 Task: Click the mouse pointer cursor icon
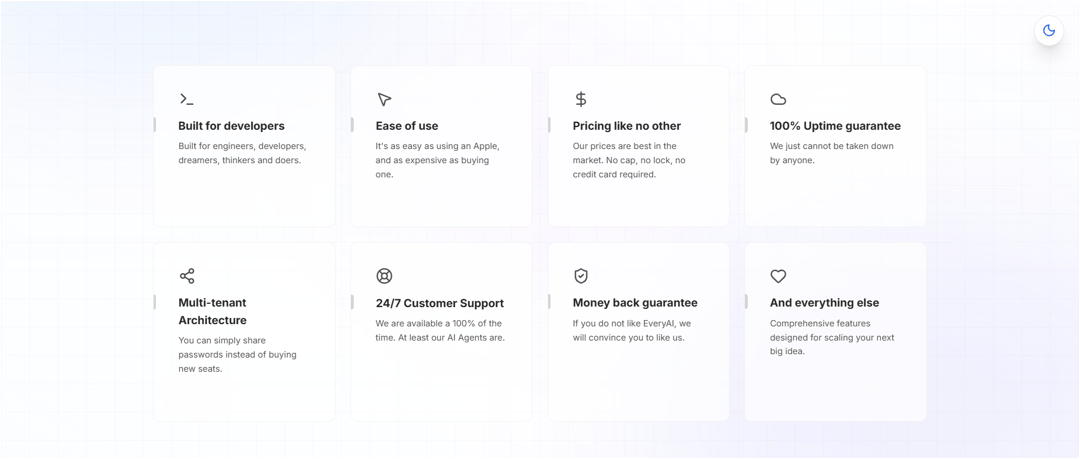tap(384, 99)
